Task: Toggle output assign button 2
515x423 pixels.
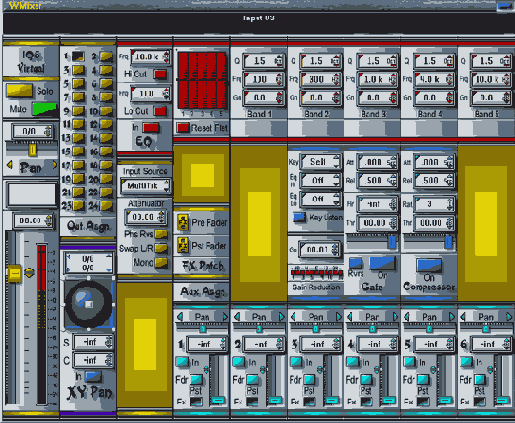Action: pyautogui.click(x=106, y=56)
